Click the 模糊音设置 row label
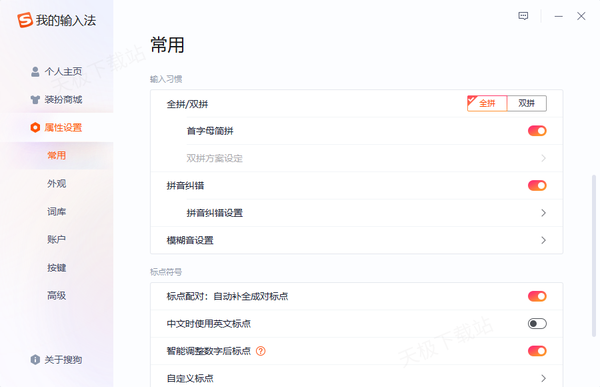The height and width of the screenshot is (387, 600). (x=190, y=240)
